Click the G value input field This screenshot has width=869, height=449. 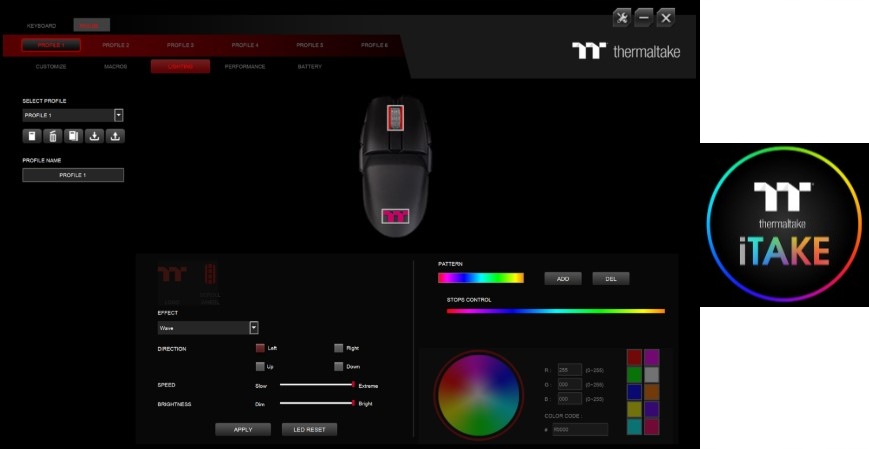570,384
